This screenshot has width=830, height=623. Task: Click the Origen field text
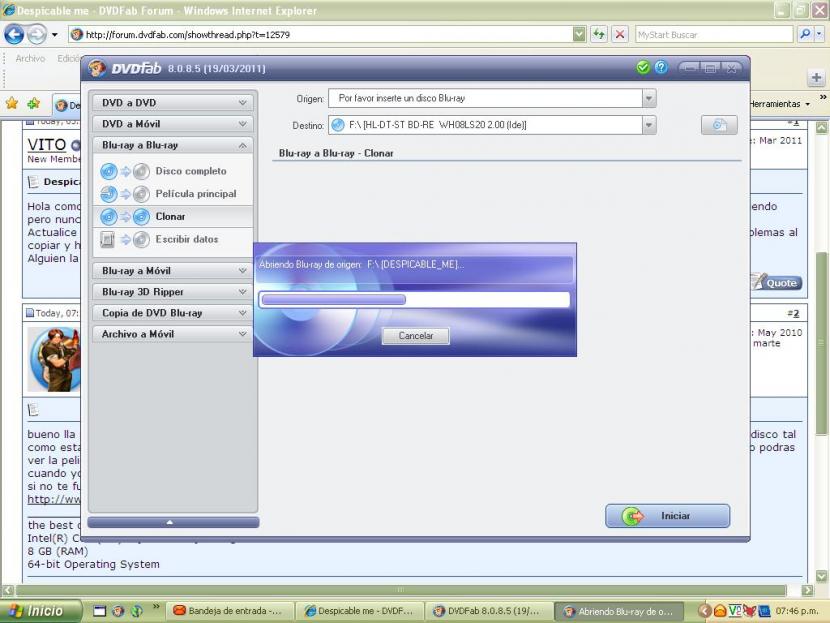pos(402,98)
